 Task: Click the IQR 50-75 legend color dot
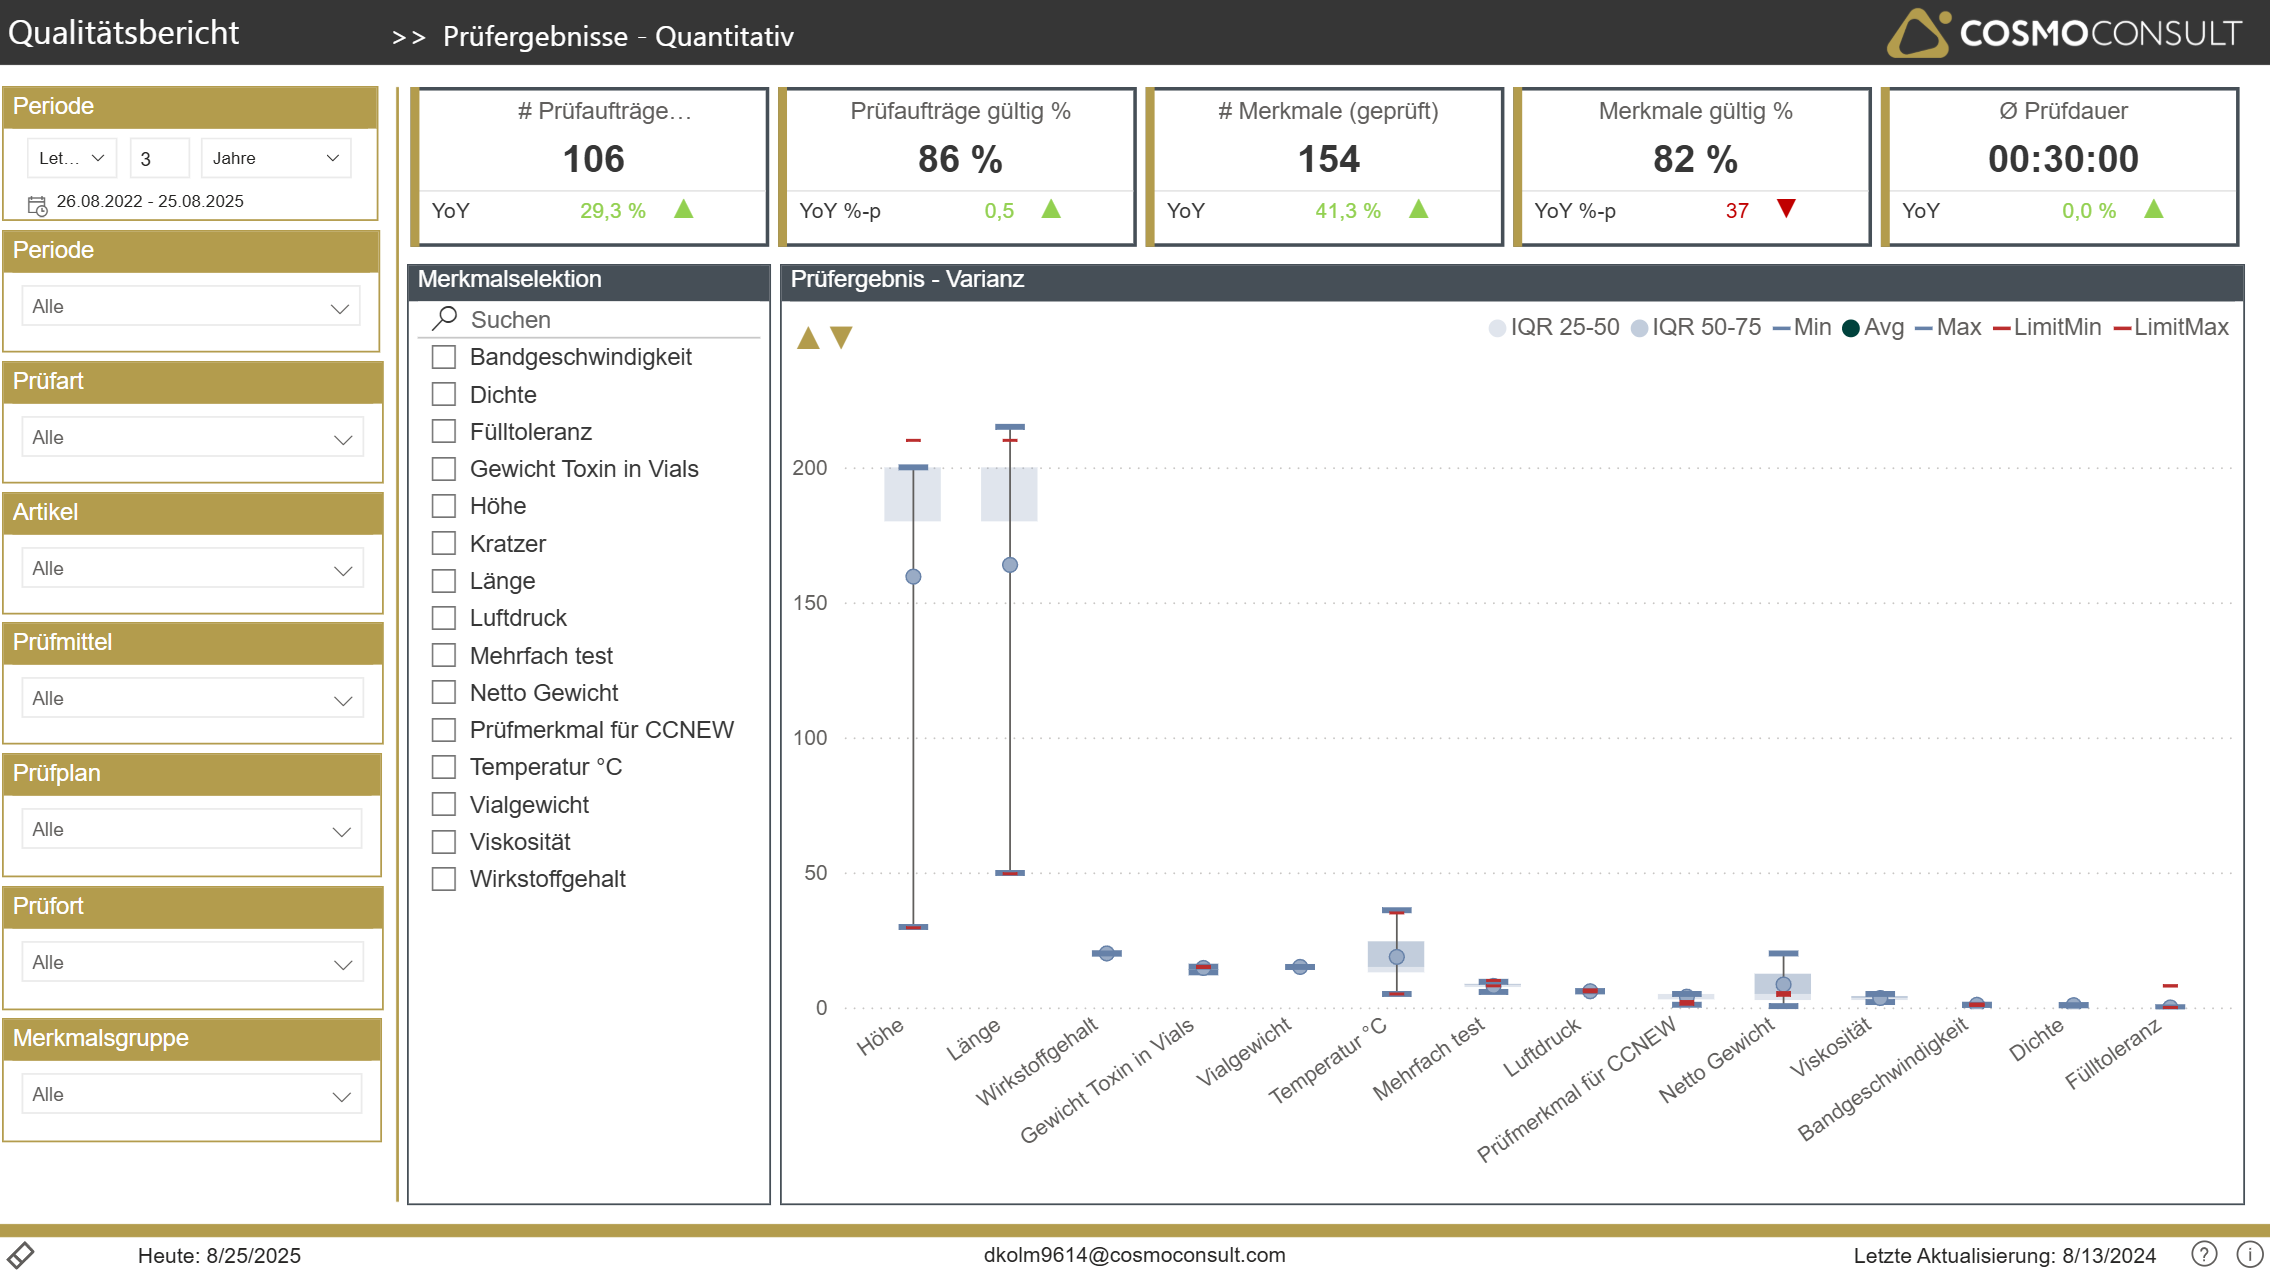click(x=1640, y=328)
